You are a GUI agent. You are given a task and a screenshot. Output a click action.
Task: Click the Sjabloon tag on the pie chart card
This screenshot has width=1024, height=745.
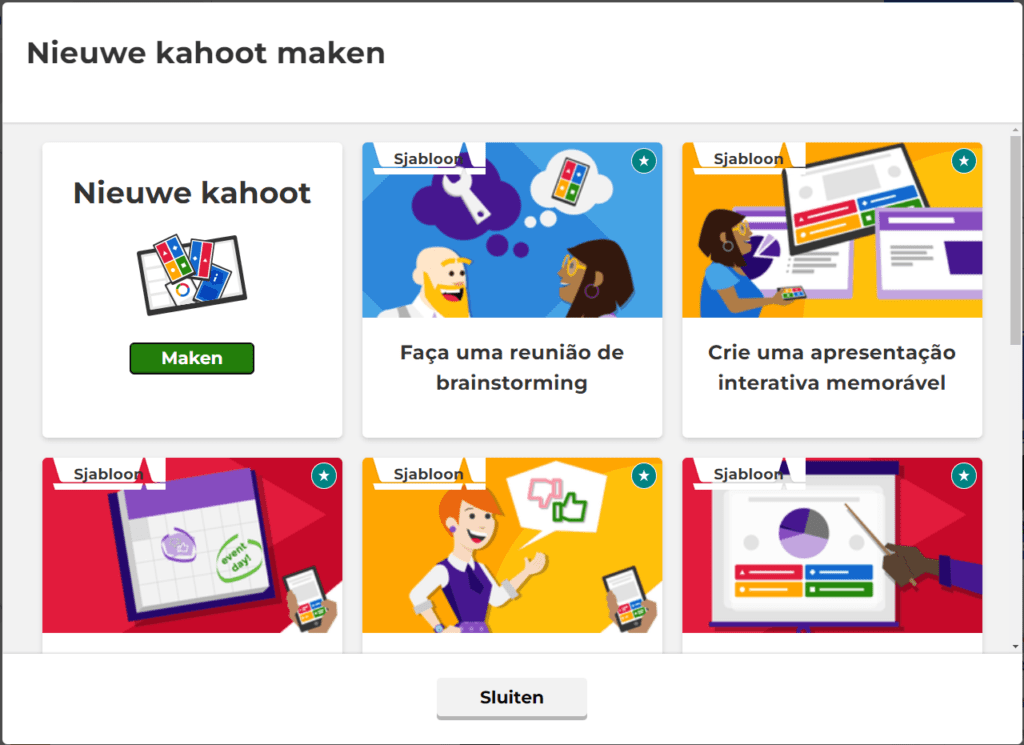click(x=748, y=474)
